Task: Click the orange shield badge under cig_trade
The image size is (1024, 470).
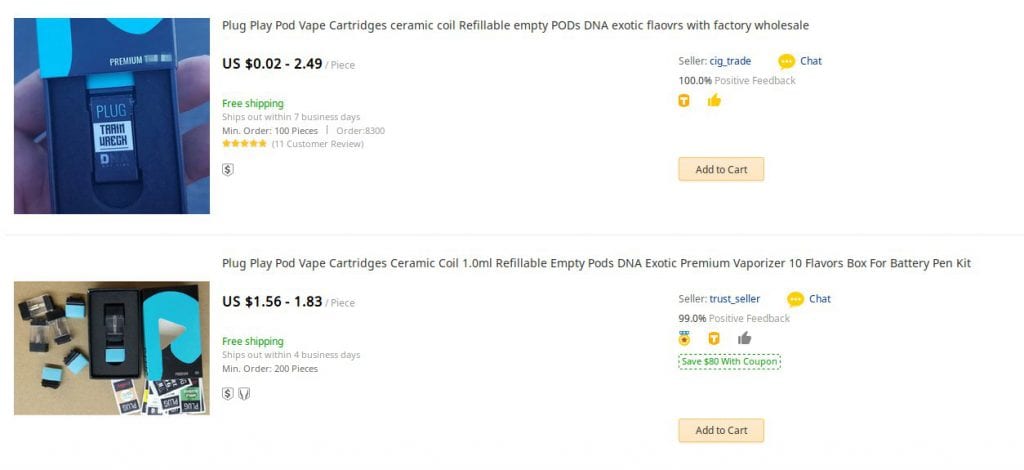Action: [x=684, y=100]
